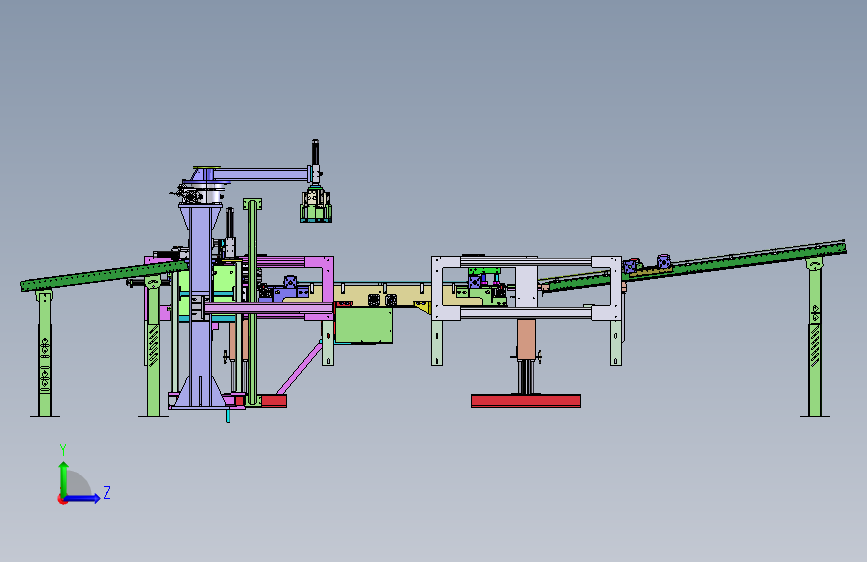Select the horizontal purple robot arm
This screenshot has height=562, width=867.
click(x=260, y=175)
